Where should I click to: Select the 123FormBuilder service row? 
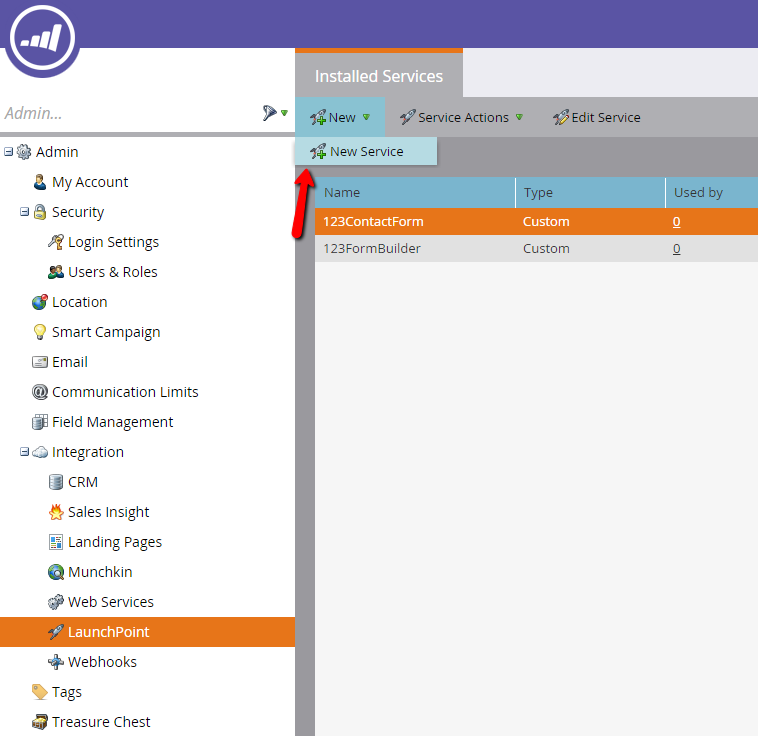click(537, 249)
